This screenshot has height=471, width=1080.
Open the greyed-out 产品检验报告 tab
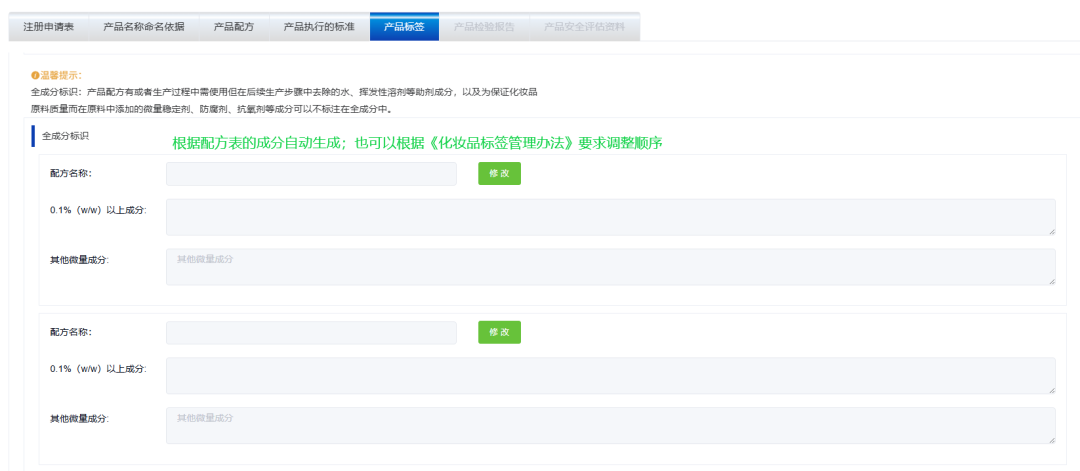pos(484,27)
